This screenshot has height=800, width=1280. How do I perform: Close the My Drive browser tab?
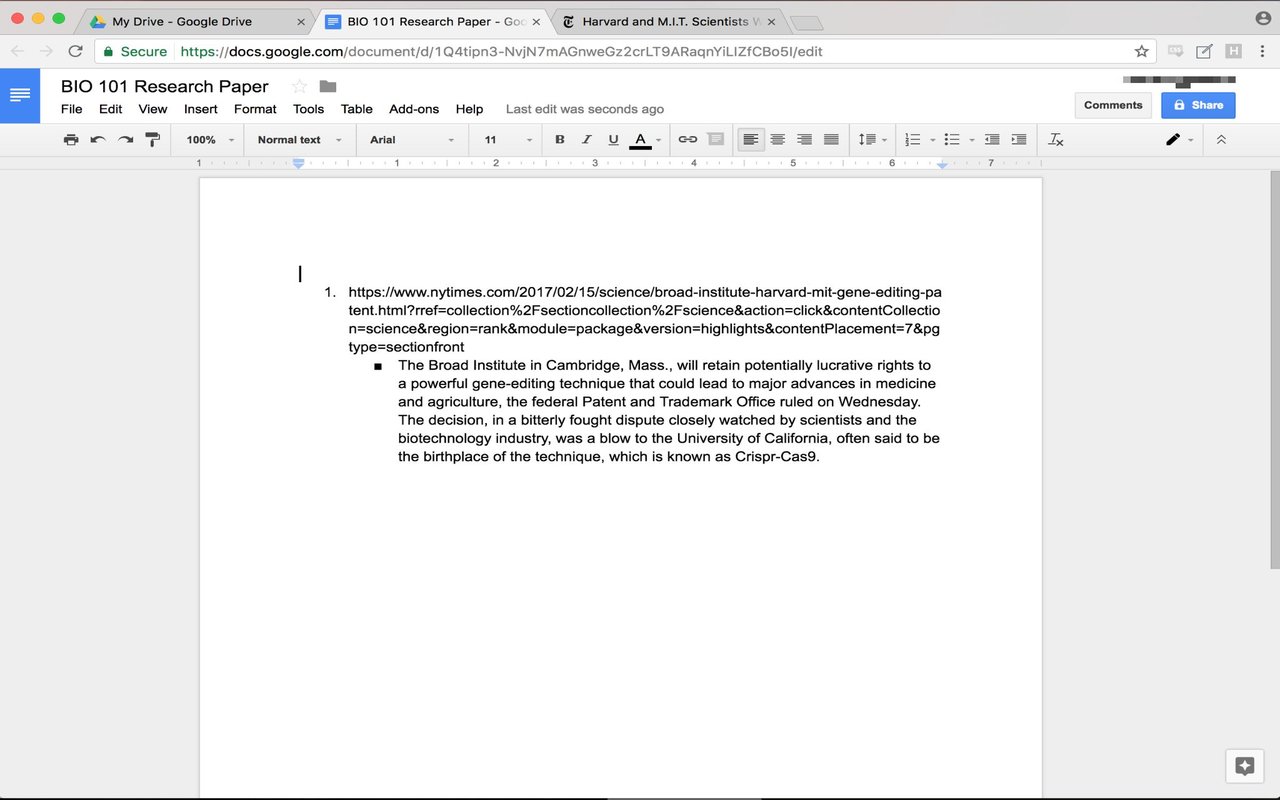tap(301, 21)
